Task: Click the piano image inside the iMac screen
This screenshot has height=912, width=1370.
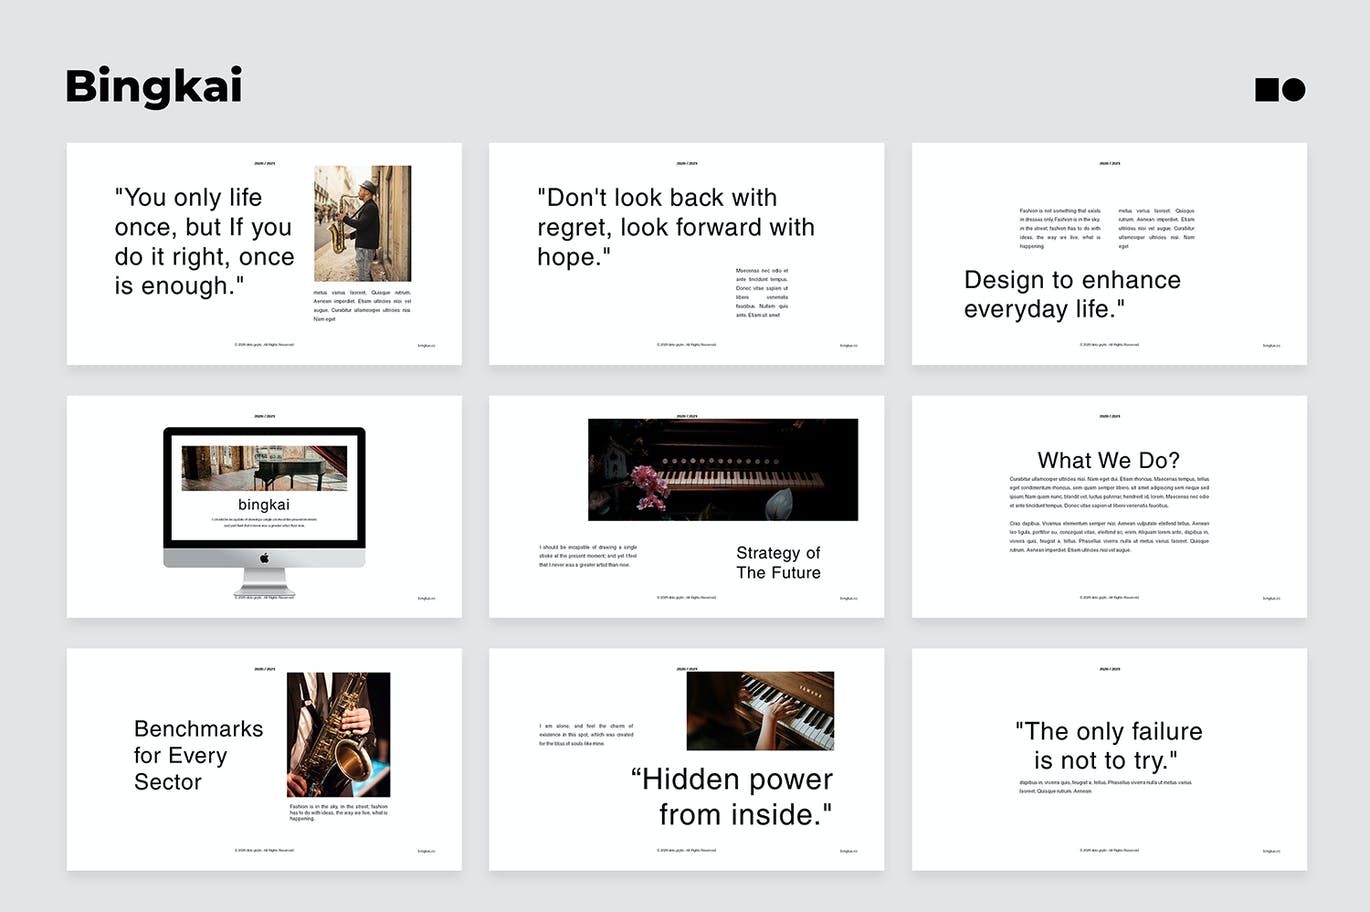Action: (x=264, y=468)
